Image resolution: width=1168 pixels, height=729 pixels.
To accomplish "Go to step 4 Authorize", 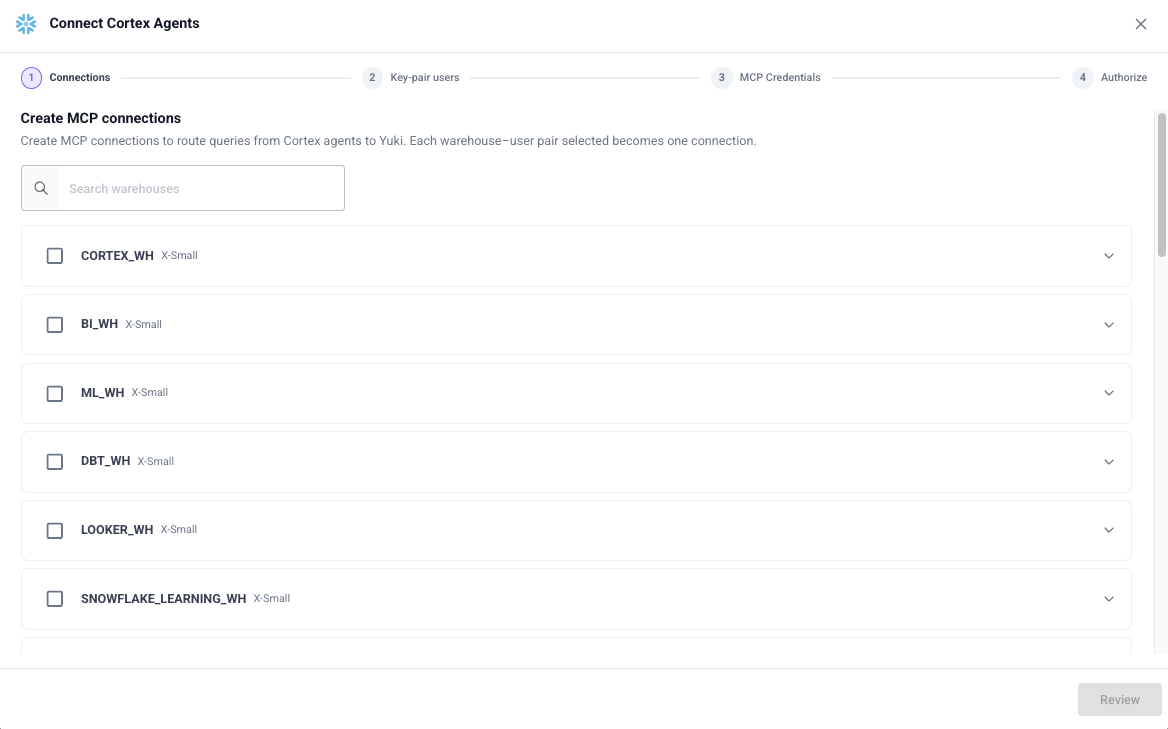I will [1109, 77].
